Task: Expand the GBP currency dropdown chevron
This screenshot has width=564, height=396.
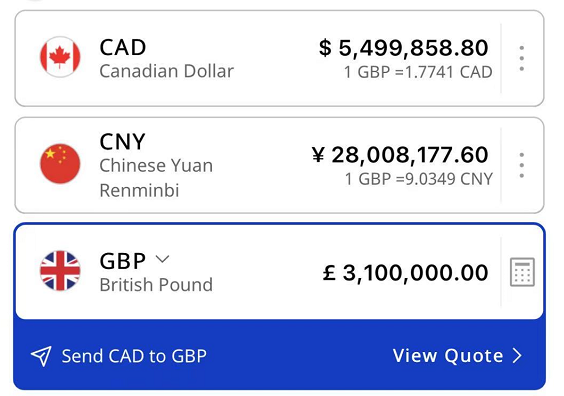Action: 162,259
